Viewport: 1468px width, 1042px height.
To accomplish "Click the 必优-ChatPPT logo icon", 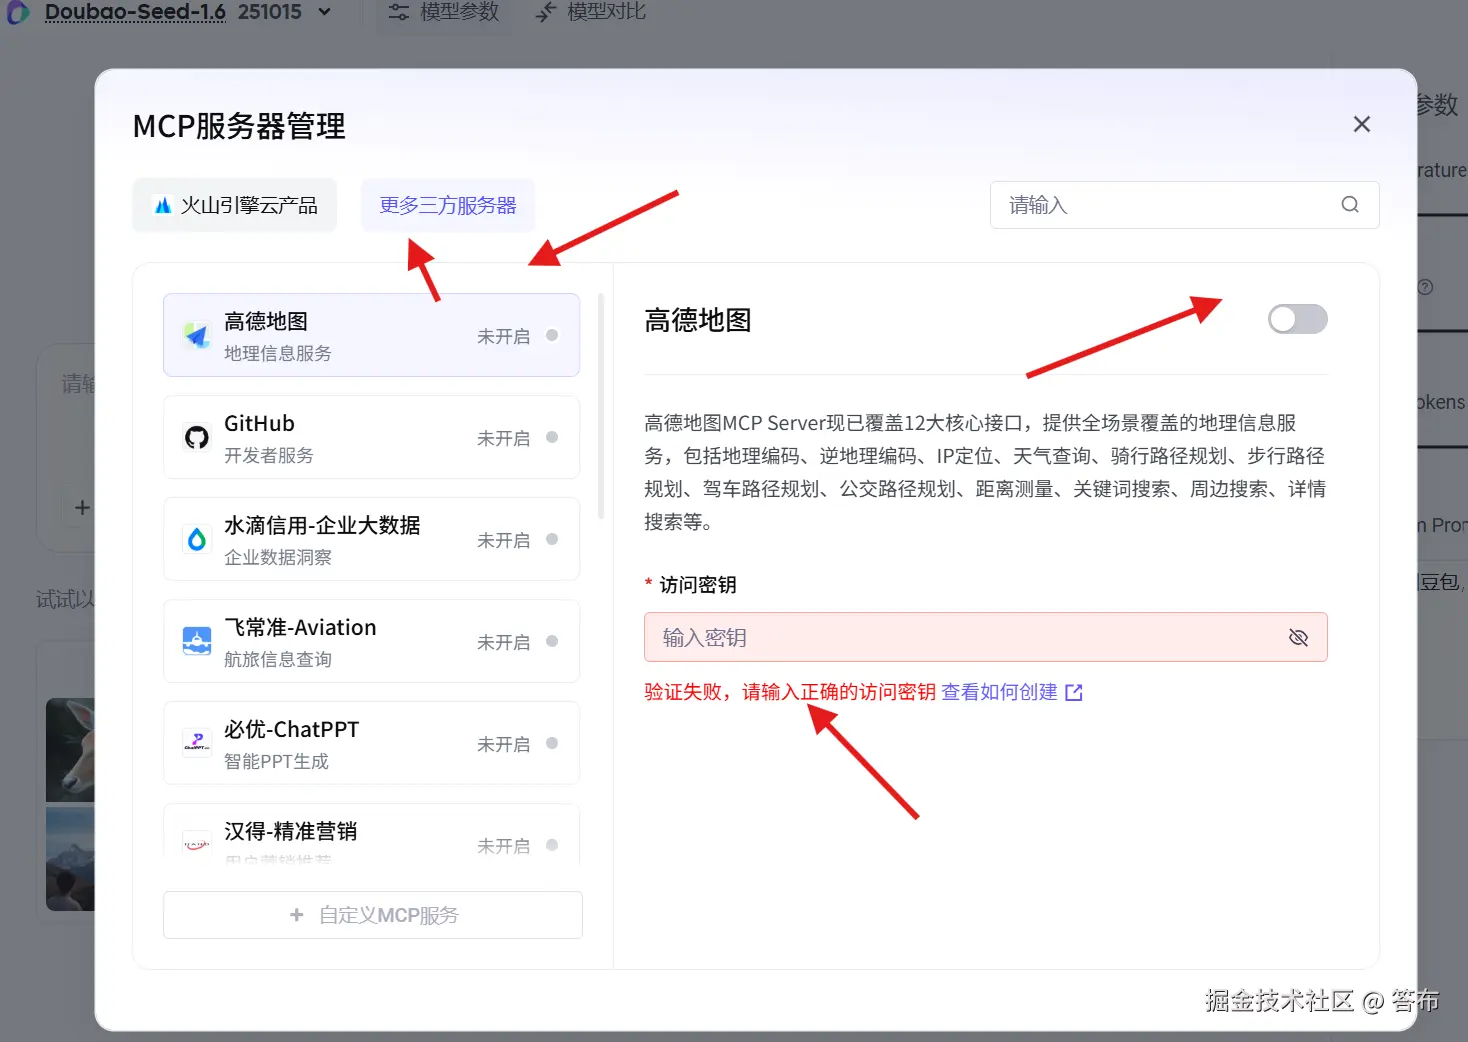I will [x=197, y=743].
